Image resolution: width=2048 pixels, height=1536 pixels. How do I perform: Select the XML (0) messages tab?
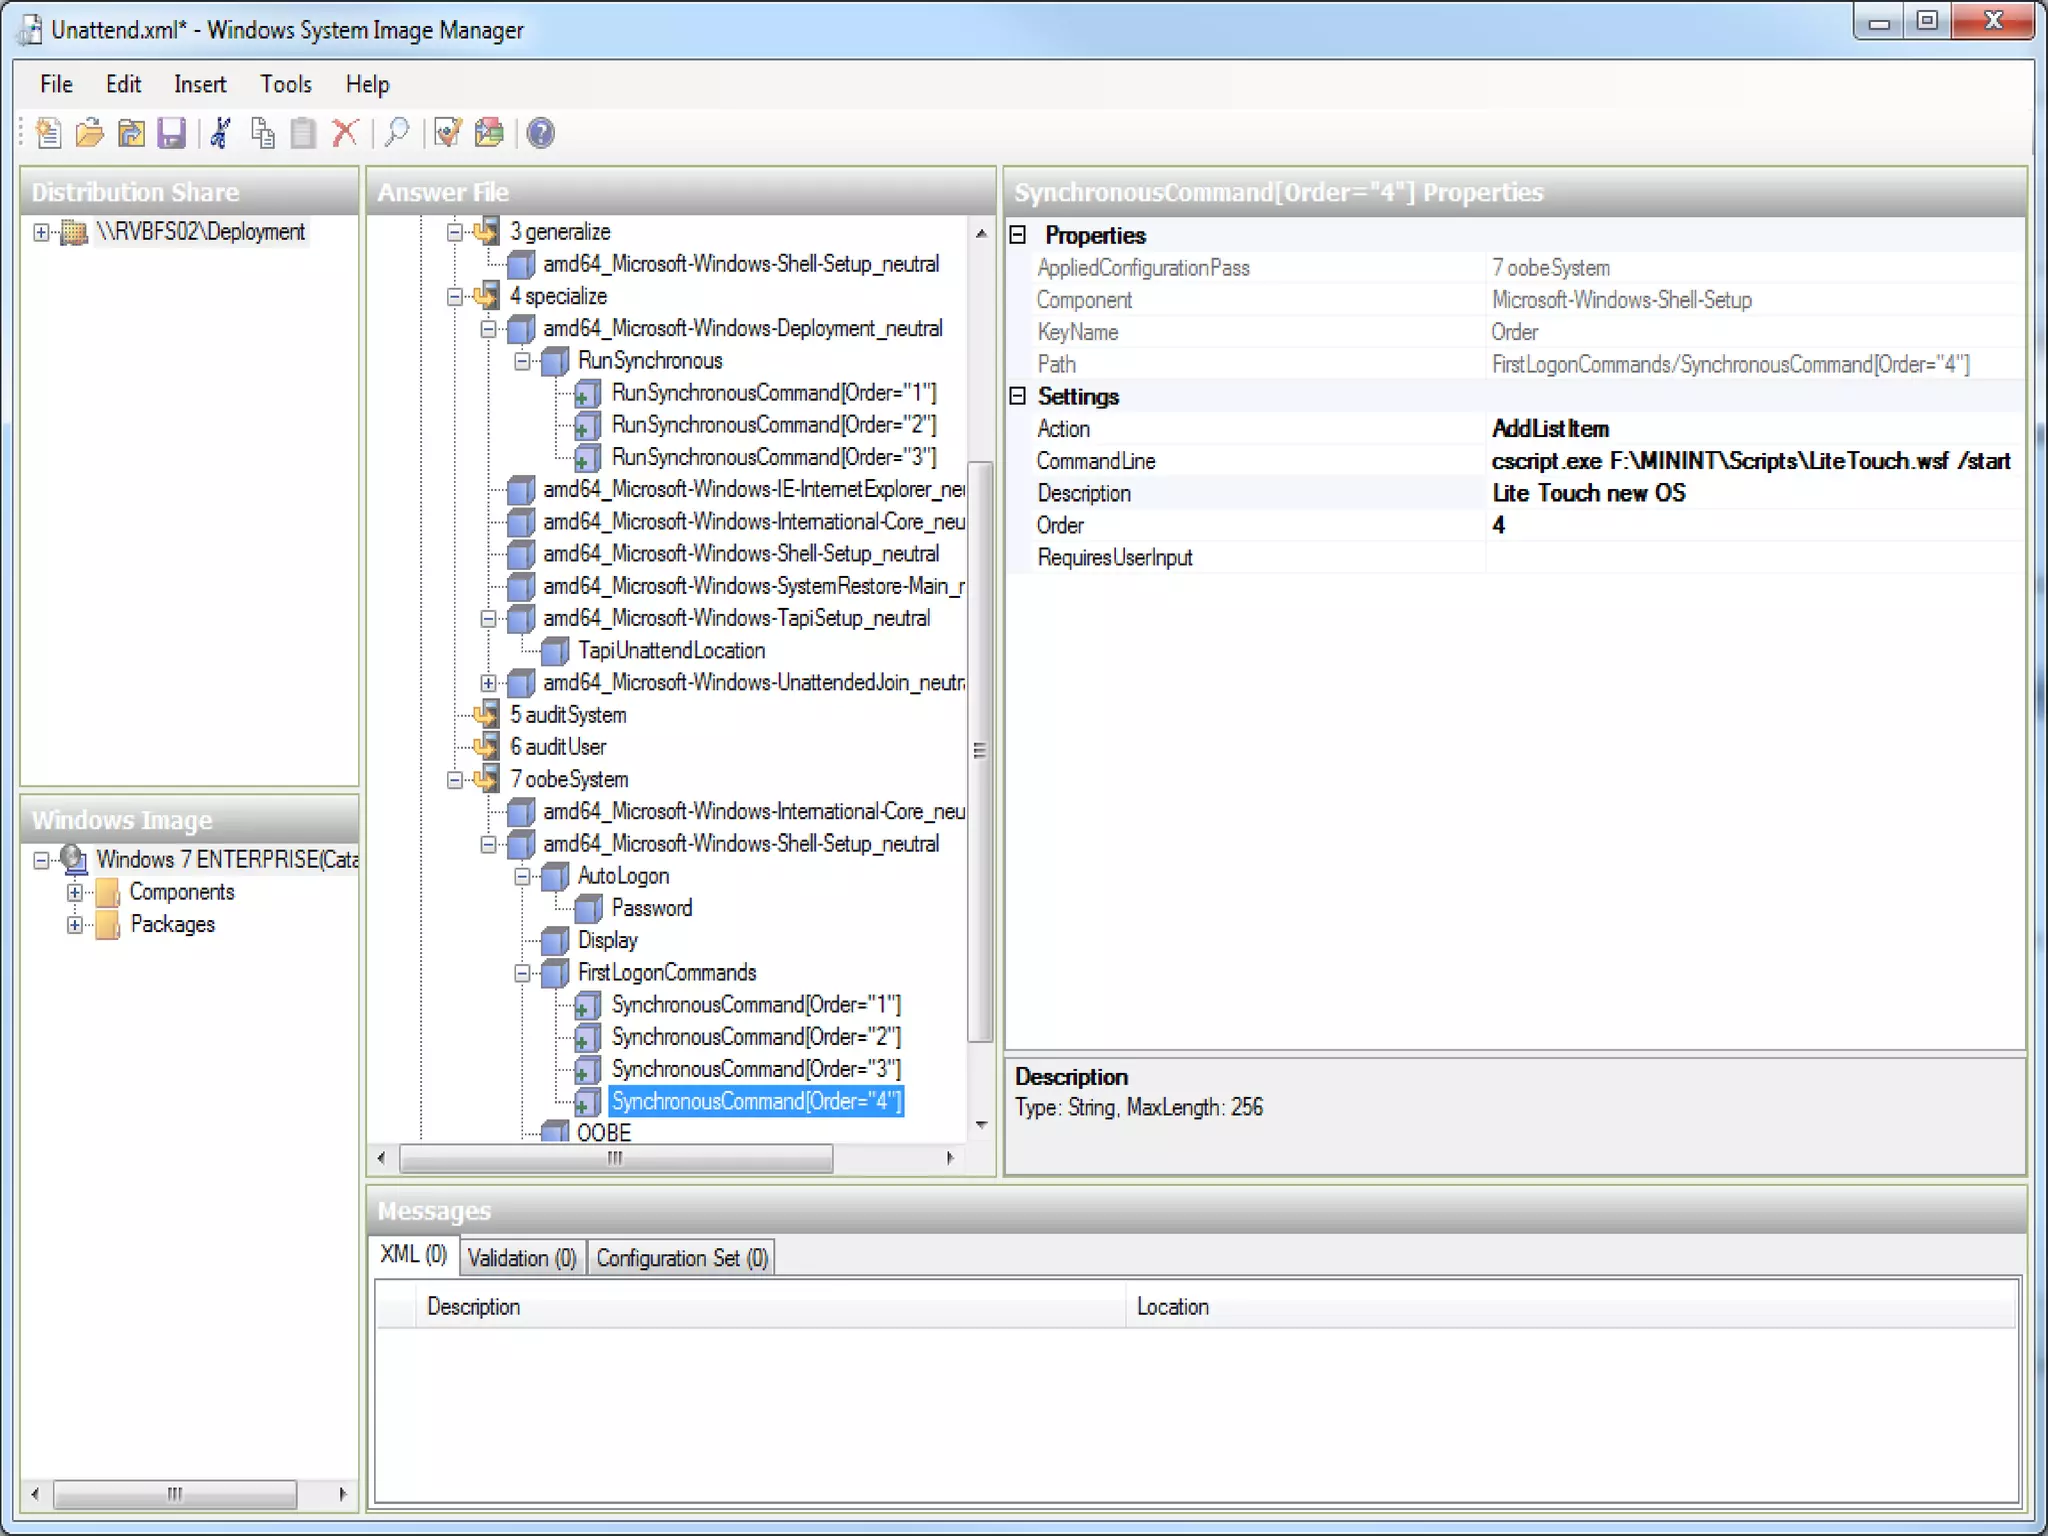[414, 1254]
